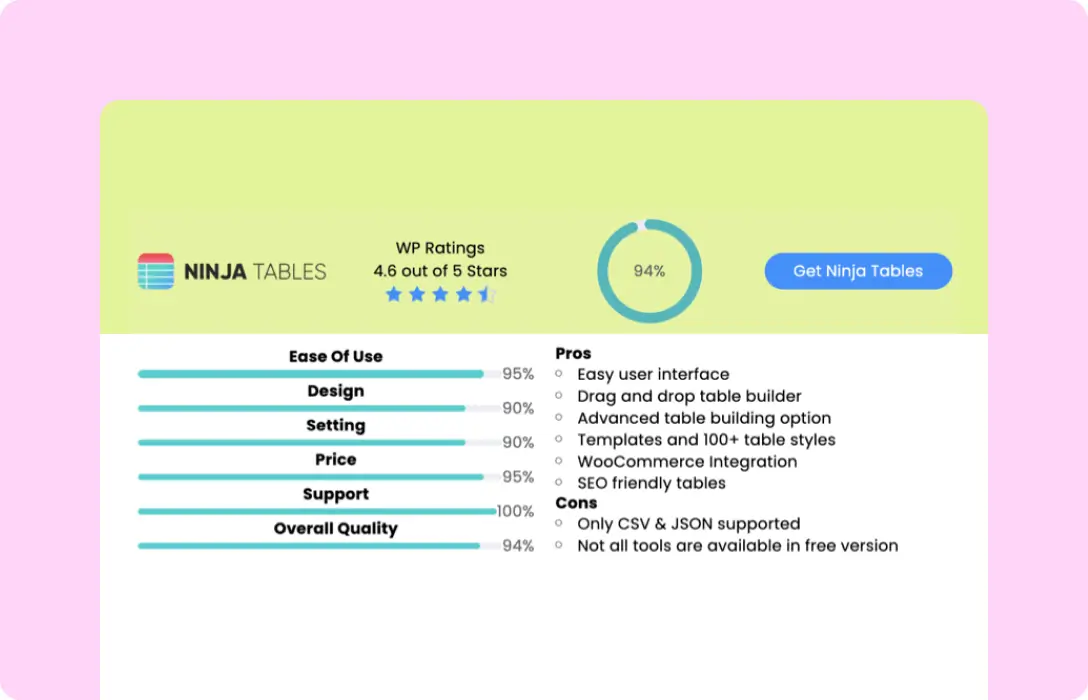Click the Pros heading
1088x700 pixels.
coord(573,353)
